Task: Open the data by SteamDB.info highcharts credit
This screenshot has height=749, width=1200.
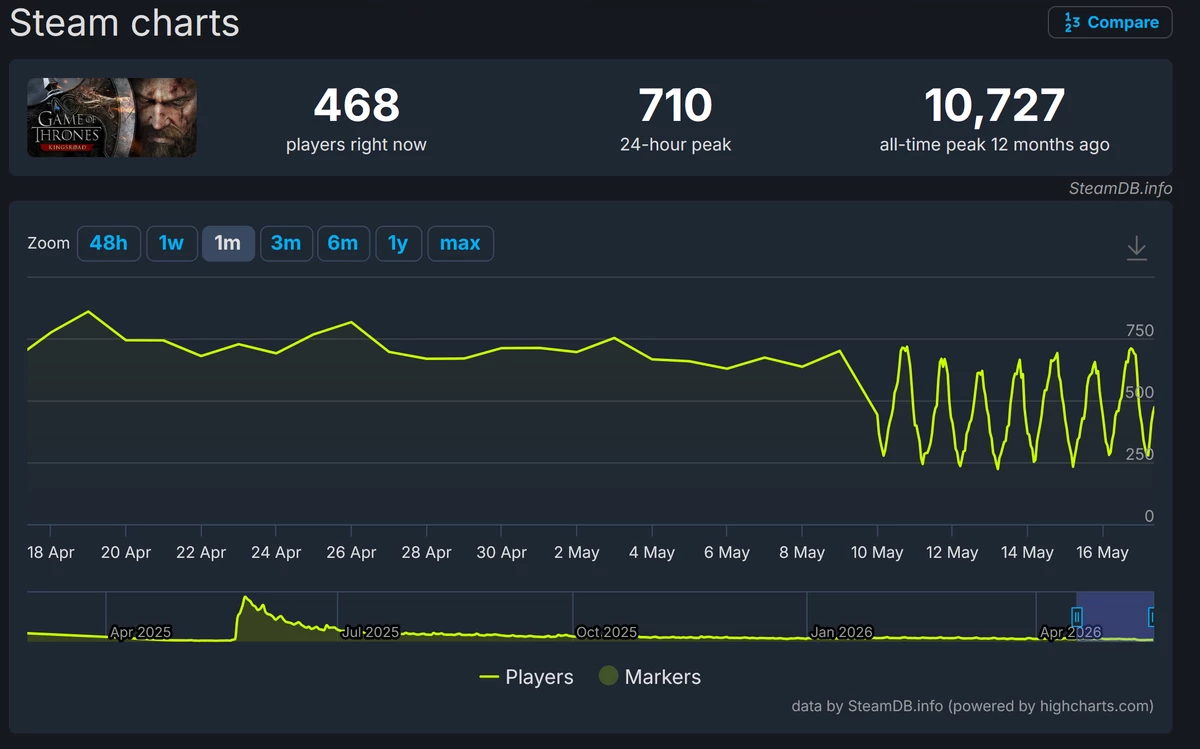Action: (972, 706)
